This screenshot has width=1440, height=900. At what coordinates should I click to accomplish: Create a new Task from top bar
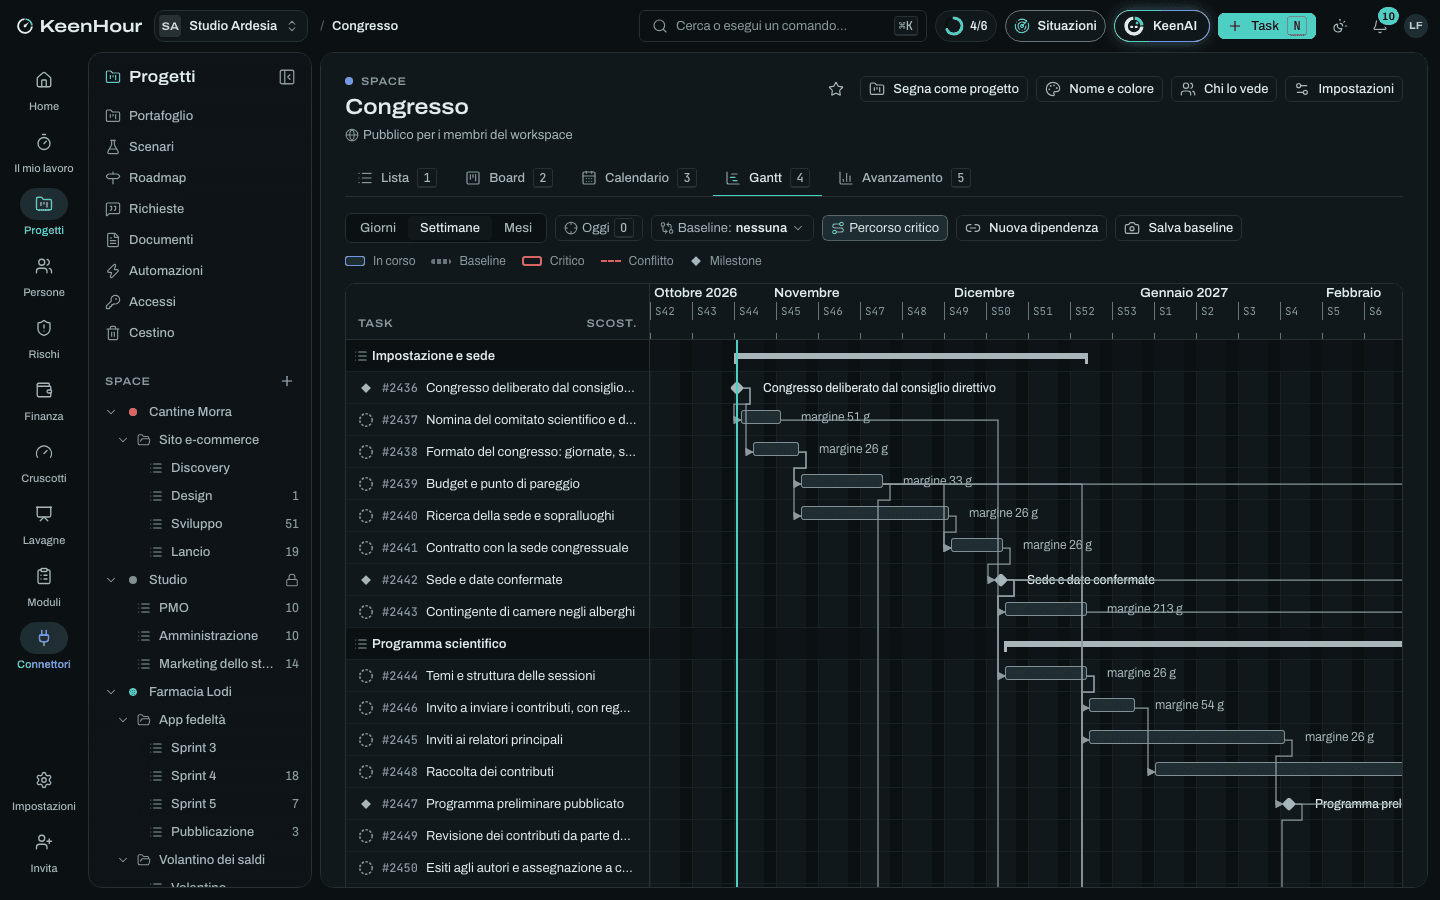click(x=1266, y=26)
